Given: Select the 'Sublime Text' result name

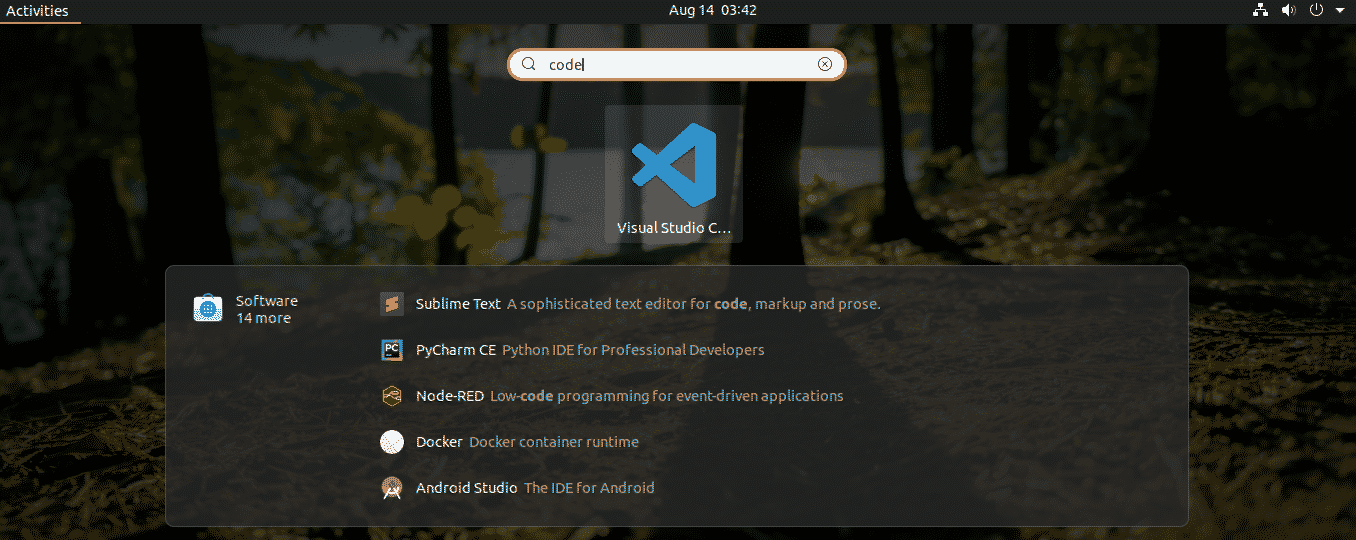Looking at the screenshot, I should coord(458,304).
